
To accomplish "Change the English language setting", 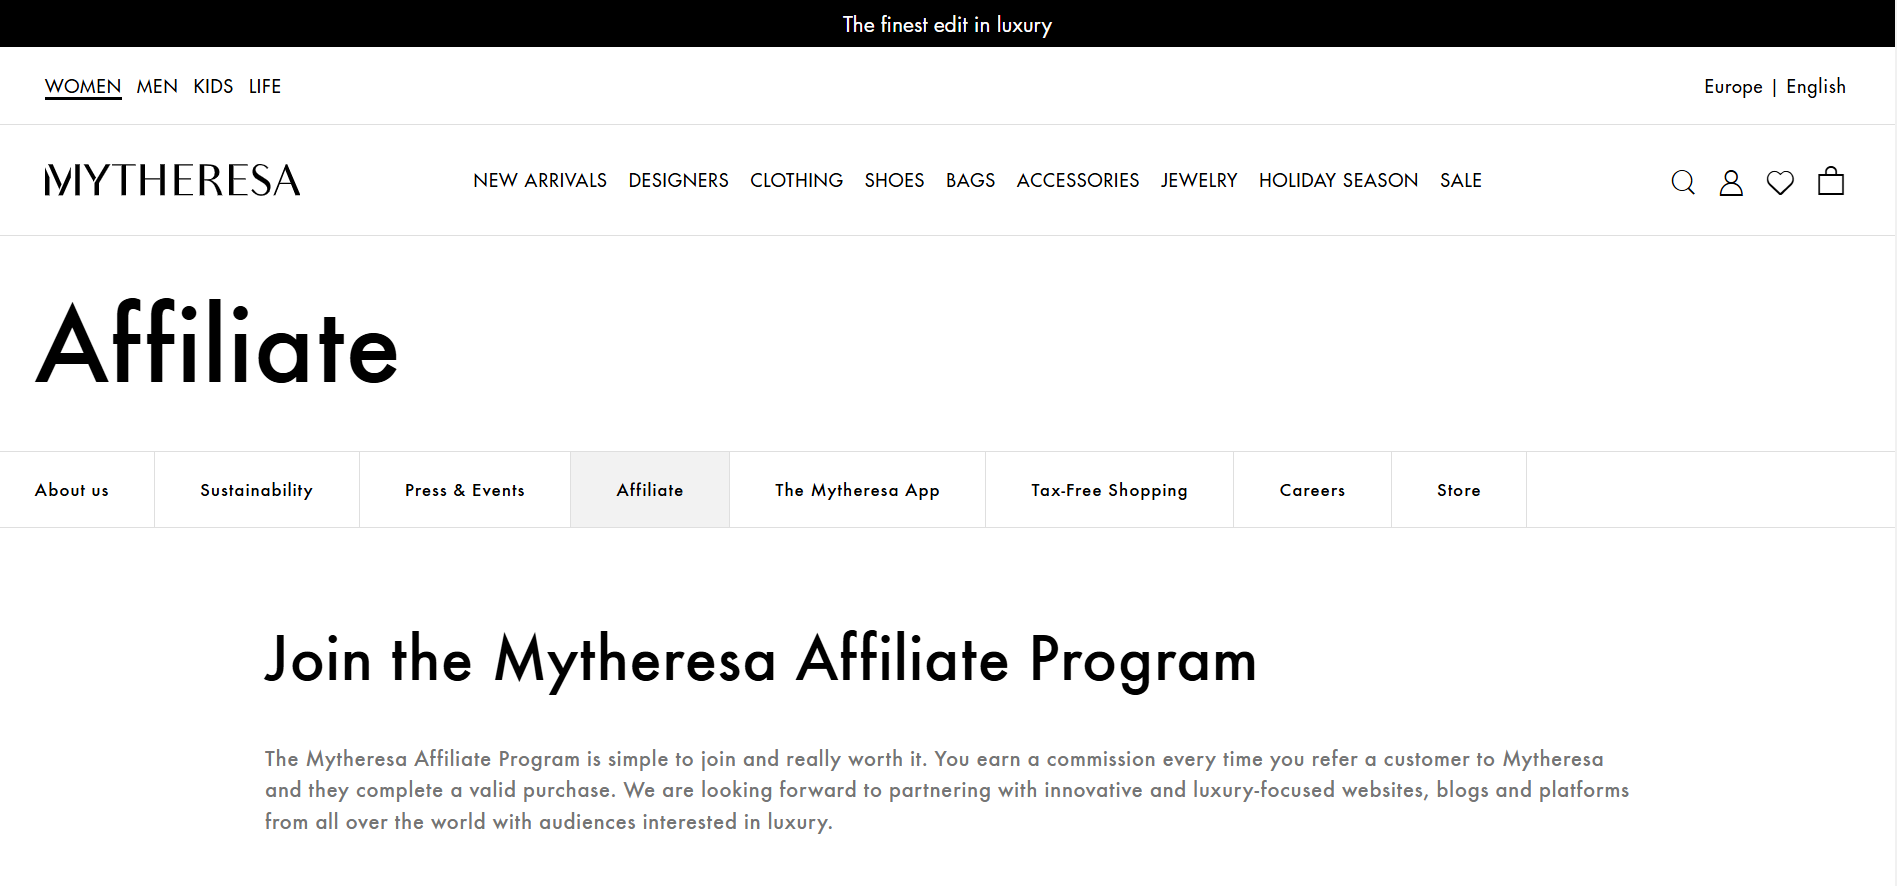I will [x=1816, y=86].
